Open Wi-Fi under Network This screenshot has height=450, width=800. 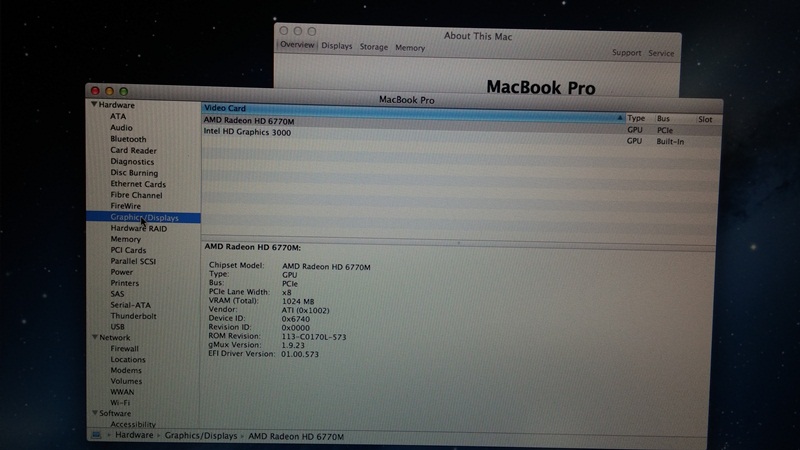pos(121,403)
